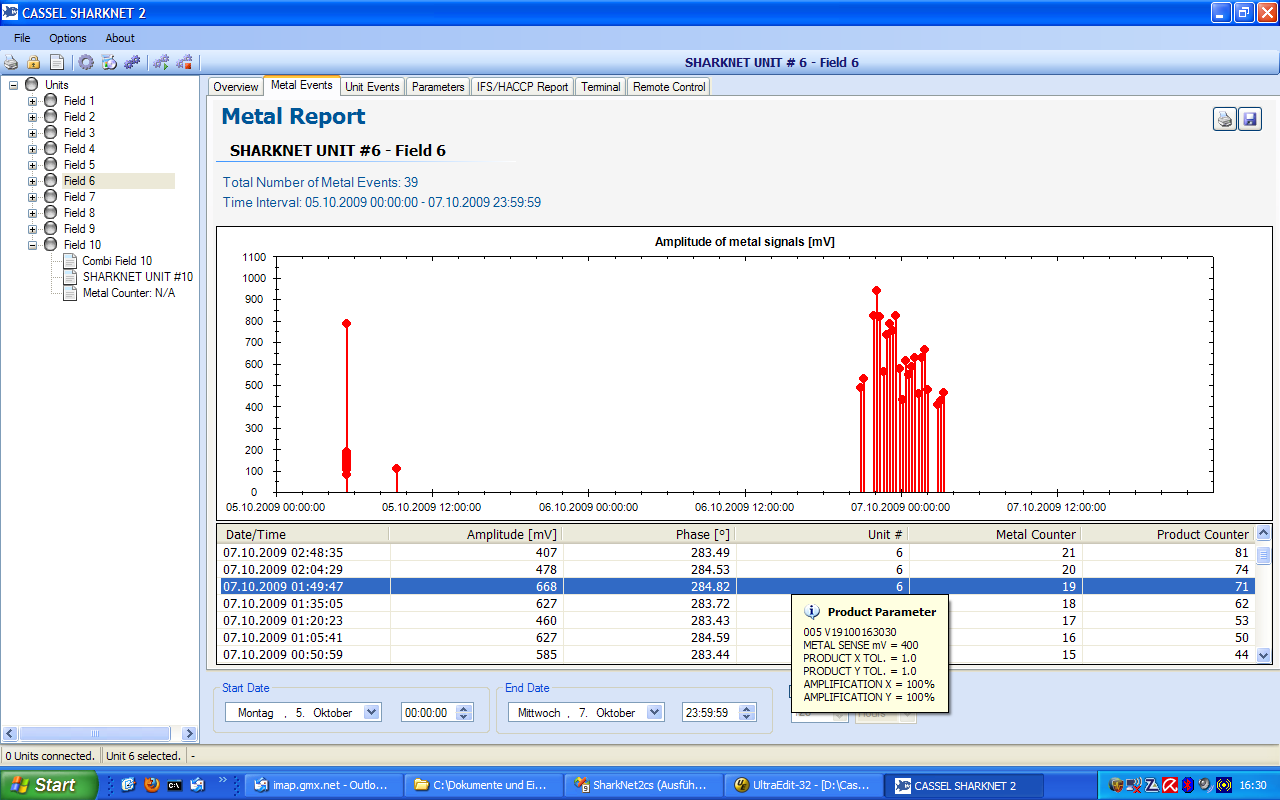Click the start gears icon with green arrow
1280x800 pixels.
[160, 62]
